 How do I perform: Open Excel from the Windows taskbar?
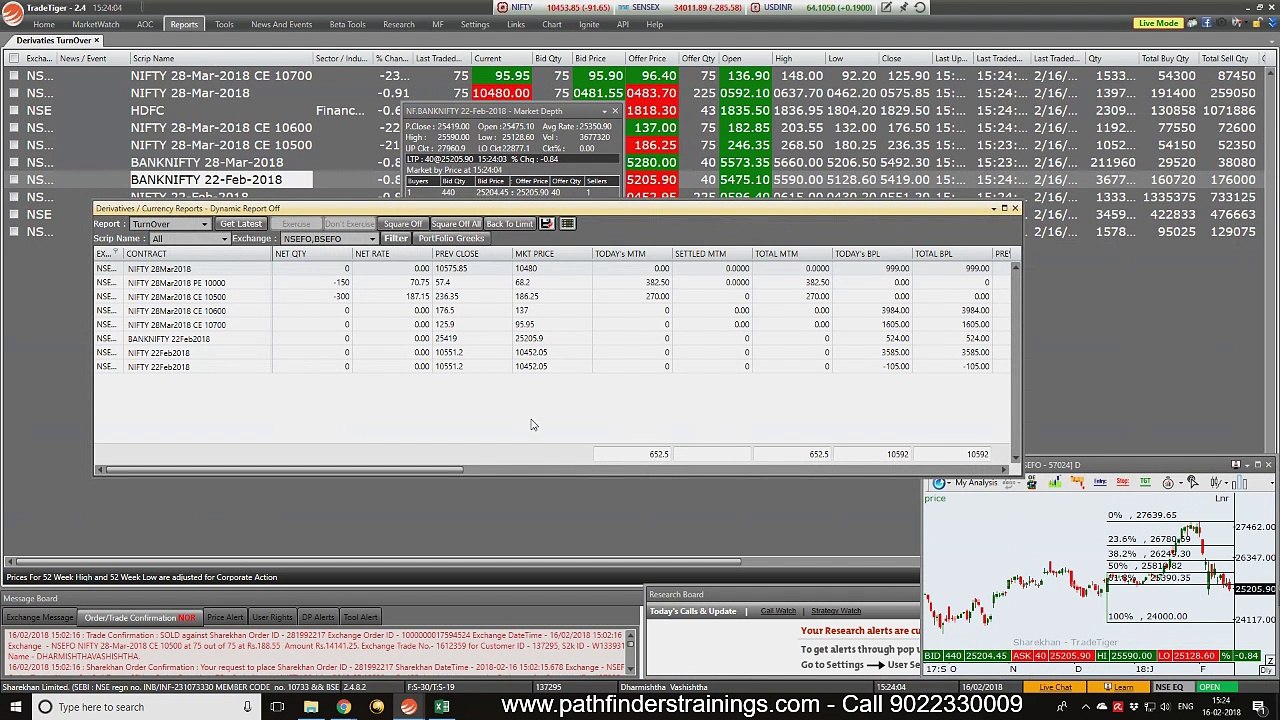click(x=442, y=707)
